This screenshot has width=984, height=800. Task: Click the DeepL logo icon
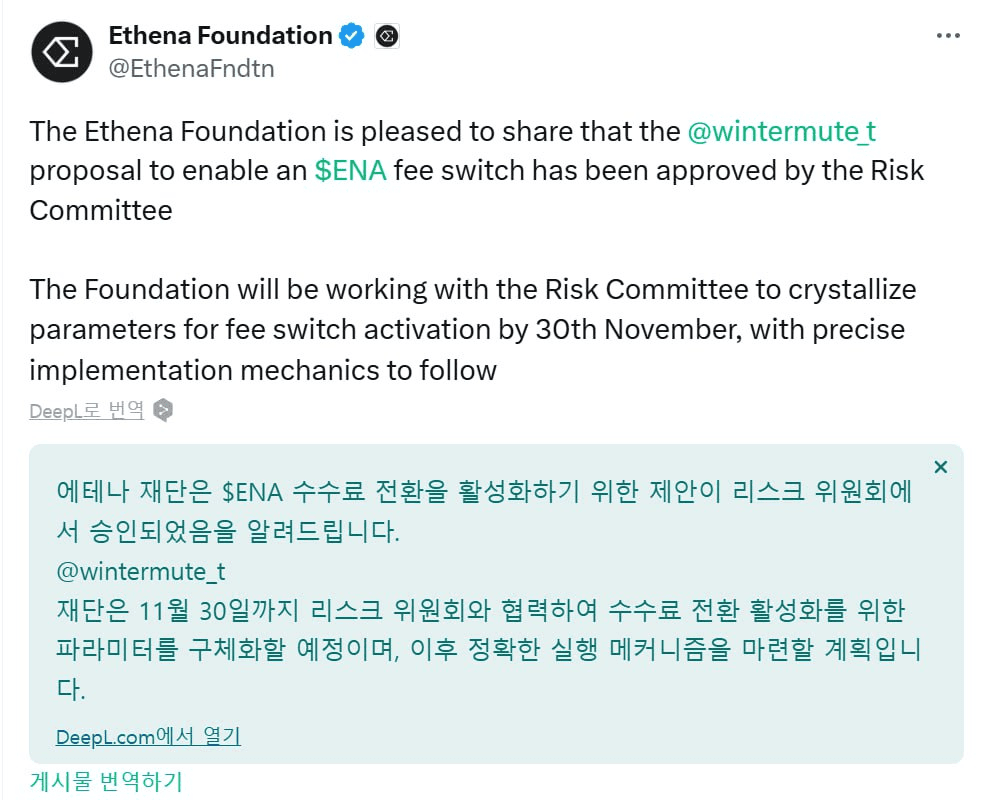[163, 410]
